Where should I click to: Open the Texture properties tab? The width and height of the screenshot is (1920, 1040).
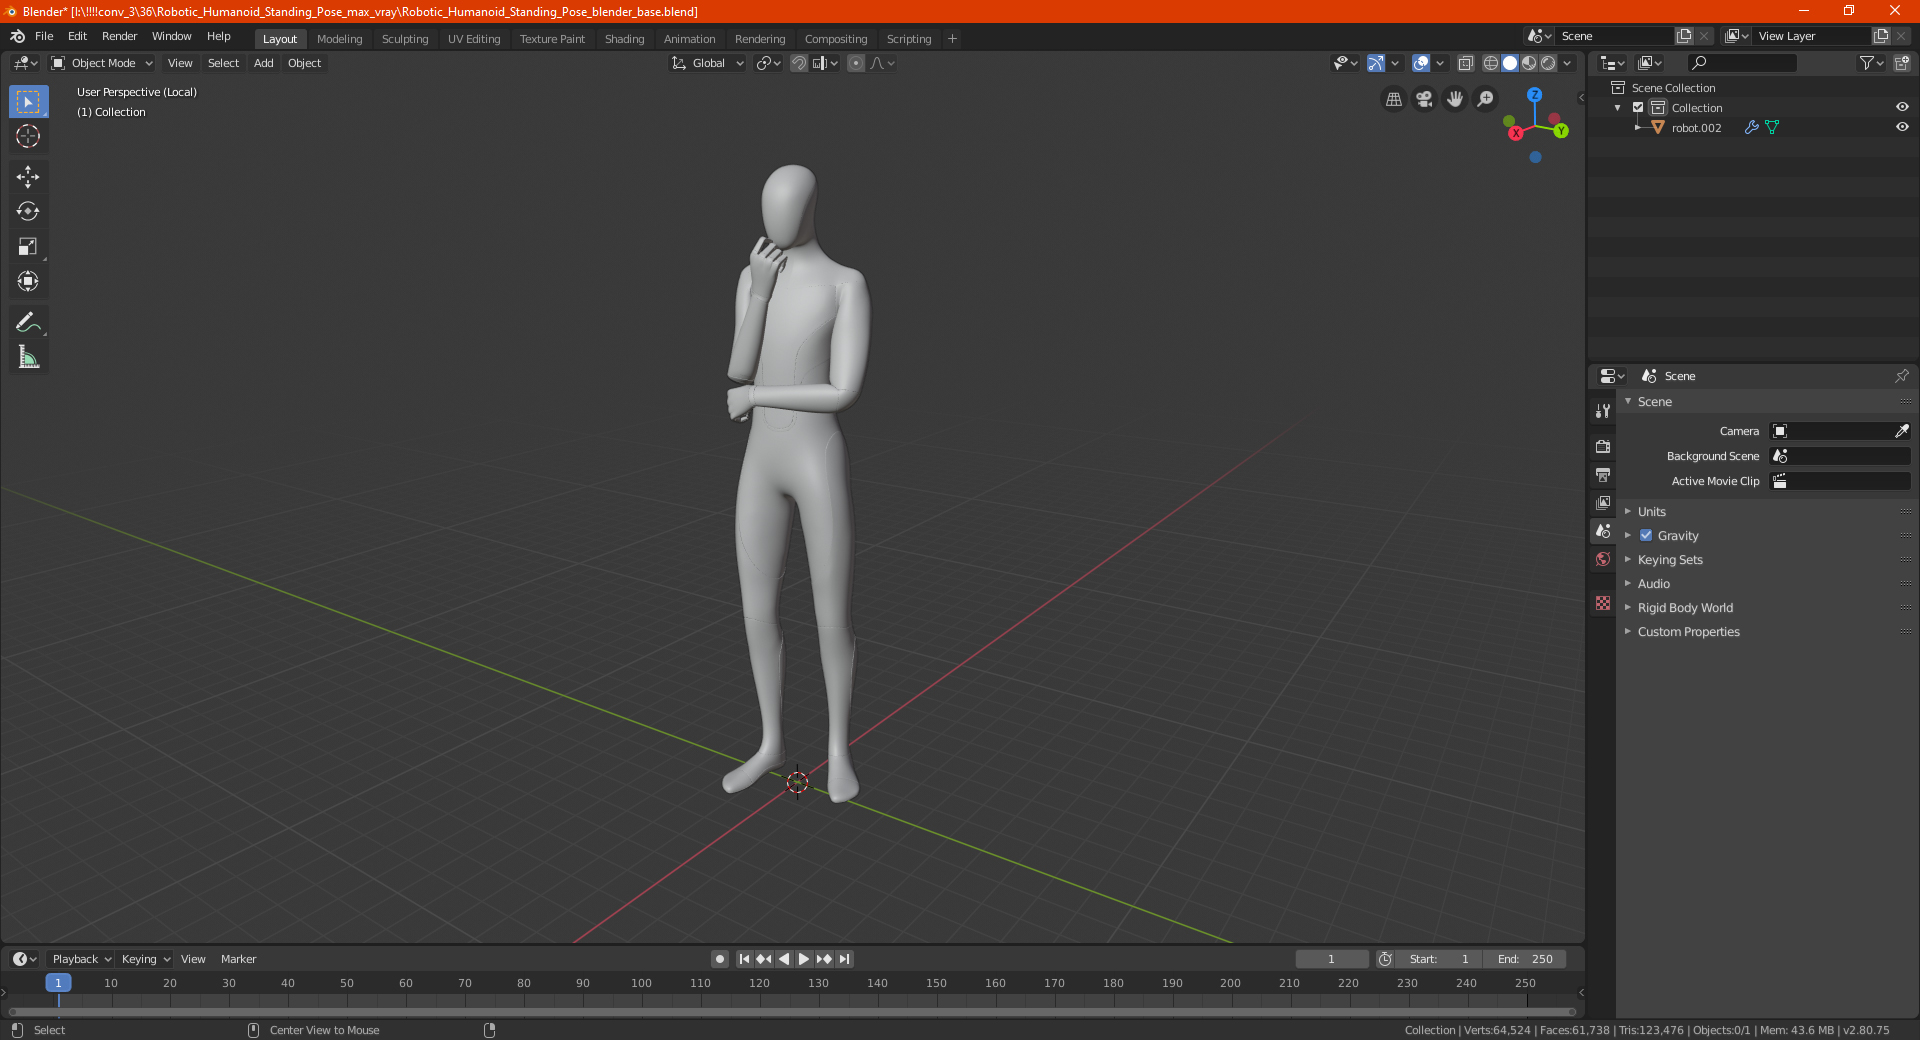coord(1603,603)
